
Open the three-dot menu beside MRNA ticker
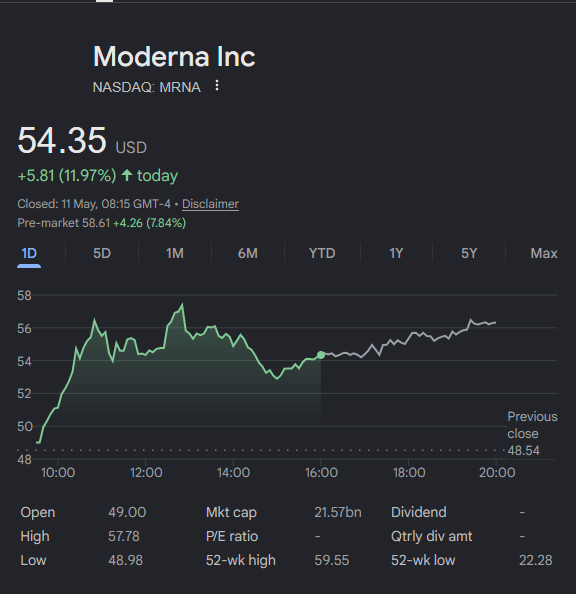[x=217, y=86]
